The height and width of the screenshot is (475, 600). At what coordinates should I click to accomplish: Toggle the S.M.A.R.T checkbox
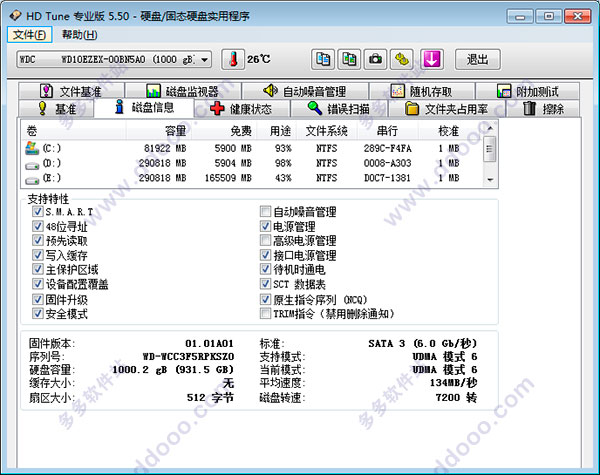(37, 211)
